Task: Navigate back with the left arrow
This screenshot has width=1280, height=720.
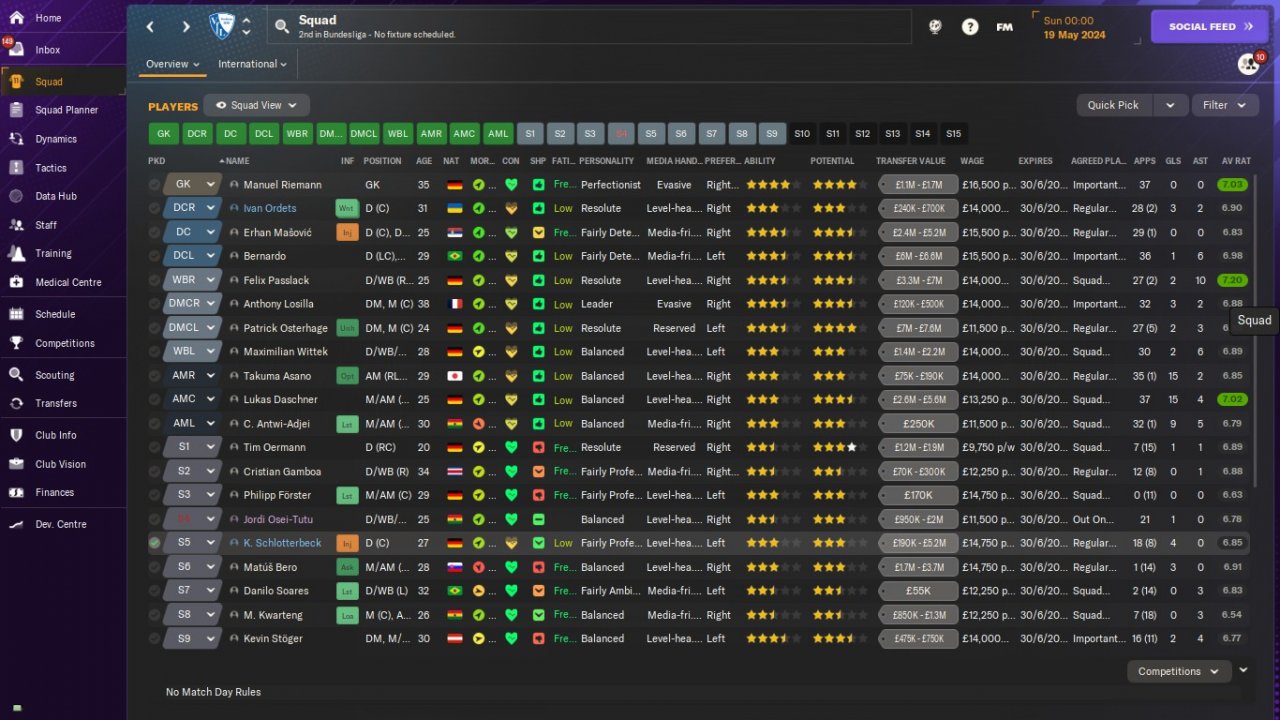Action: coord(151,27)
